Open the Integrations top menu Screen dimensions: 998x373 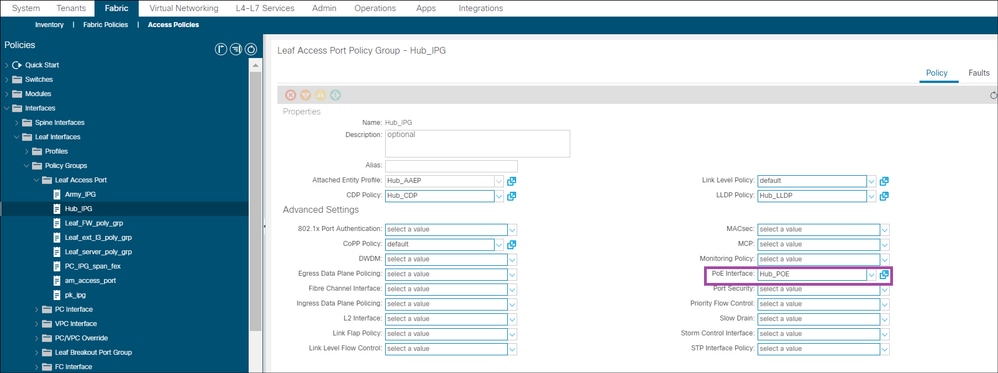tap(481, 8)
